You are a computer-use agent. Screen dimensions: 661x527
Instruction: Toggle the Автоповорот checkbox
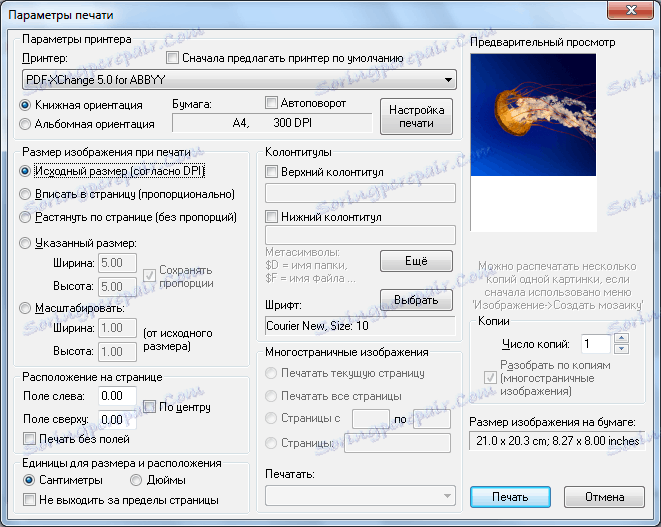tap(271, 102)
